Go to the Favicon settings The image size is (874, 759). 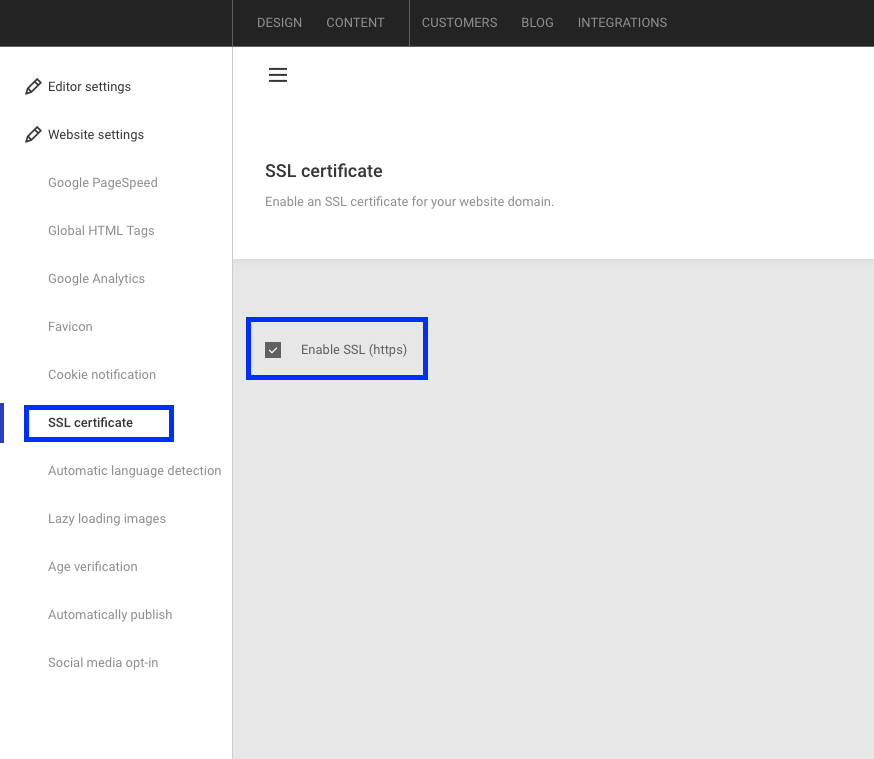point(70,327)
